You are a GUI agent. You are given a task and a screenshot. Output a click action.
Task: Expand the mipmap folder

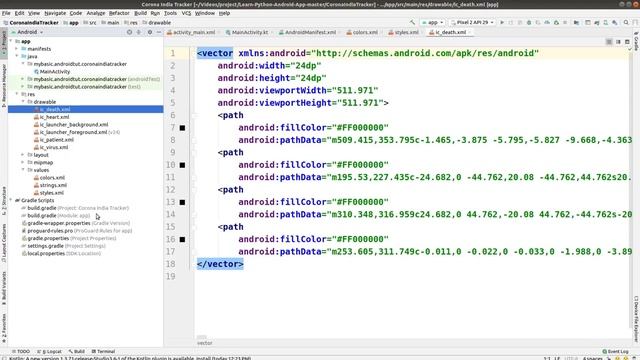[x=23, y=162]
